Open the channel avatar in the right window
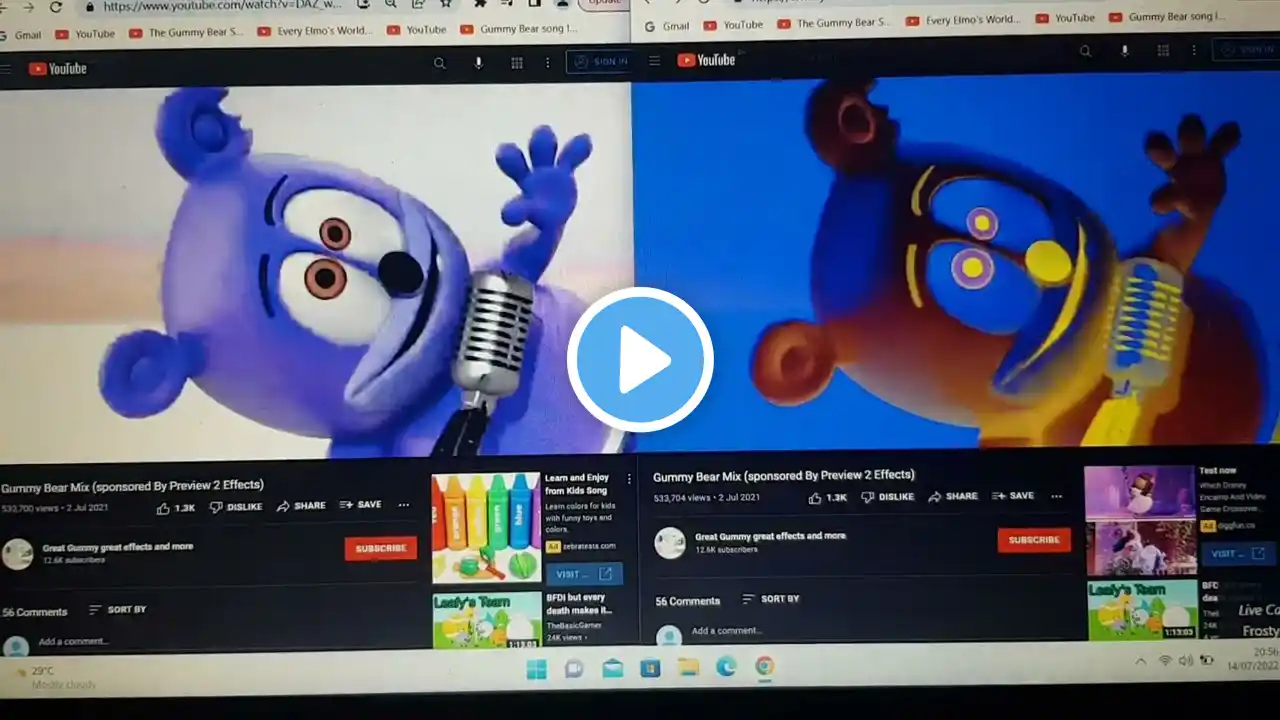 [x=670, y=543]
